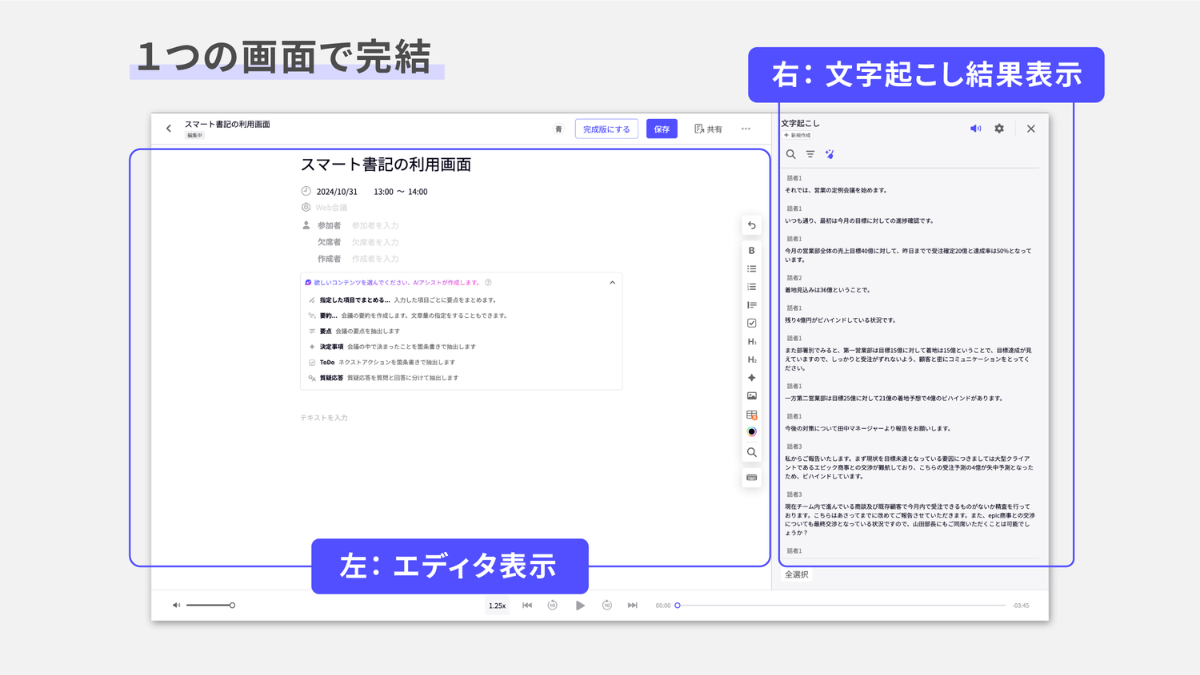1200x675 pixels.
Task: Insert a checkbox list from the toolbar
Action: (752, 323)
